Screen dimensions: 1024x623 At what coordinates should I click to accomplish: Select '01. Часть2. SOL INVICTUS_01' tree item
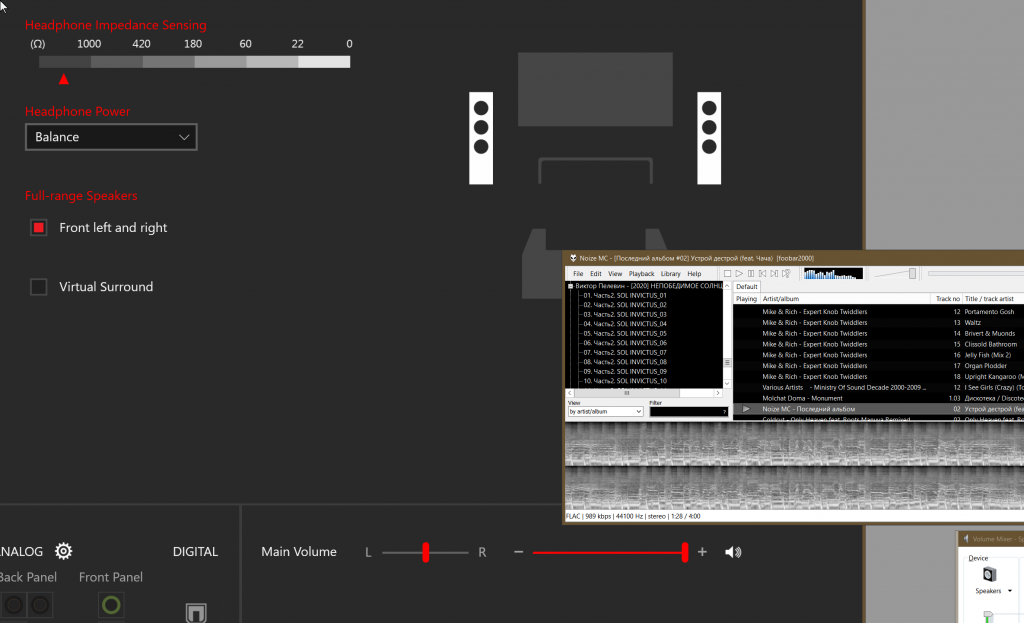[x=625, y=295]
